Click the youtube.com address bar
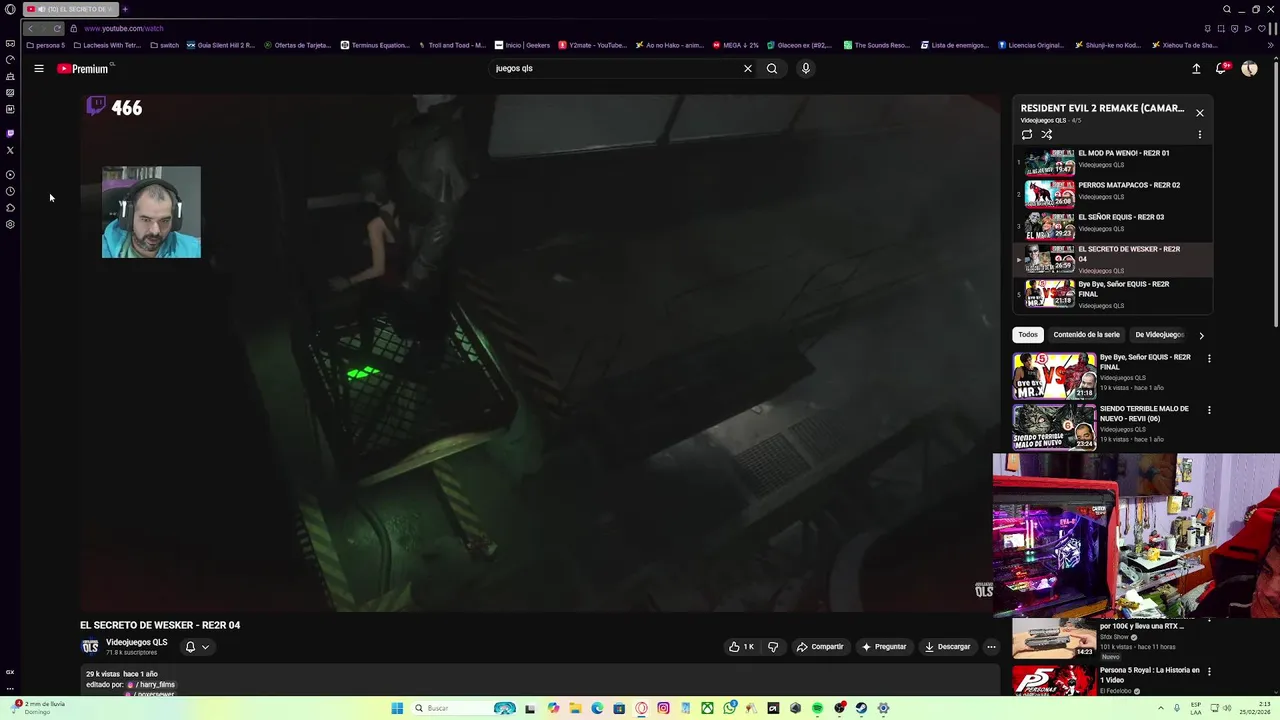1280x720 pixels. (124, 28)
